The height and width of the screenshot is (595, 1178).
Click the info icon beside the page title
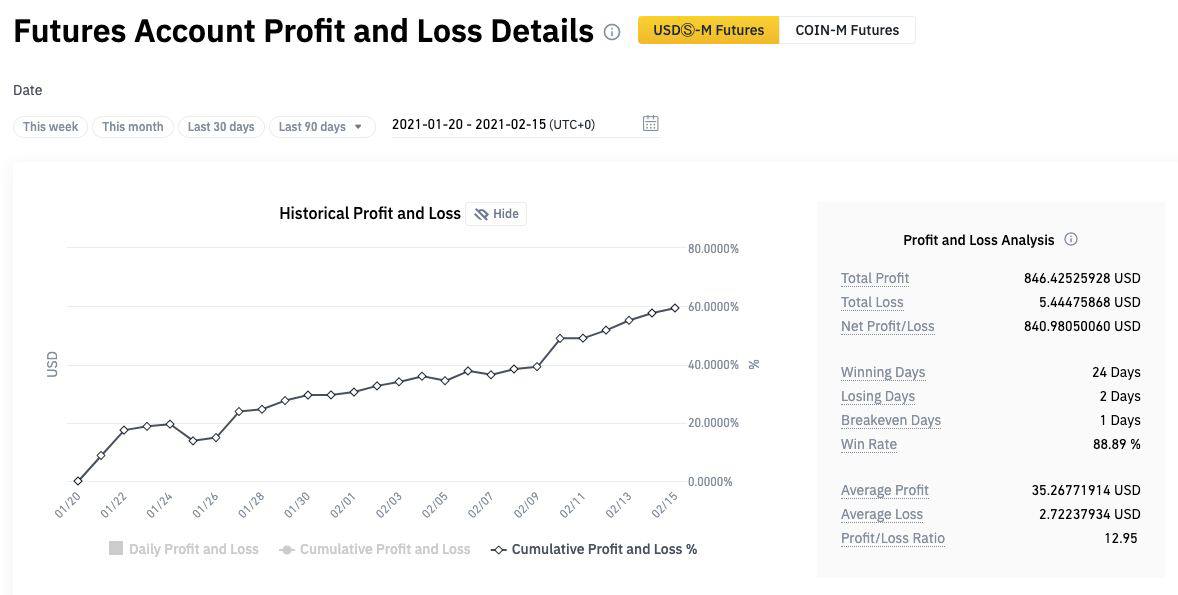click(x=612, y=32)
